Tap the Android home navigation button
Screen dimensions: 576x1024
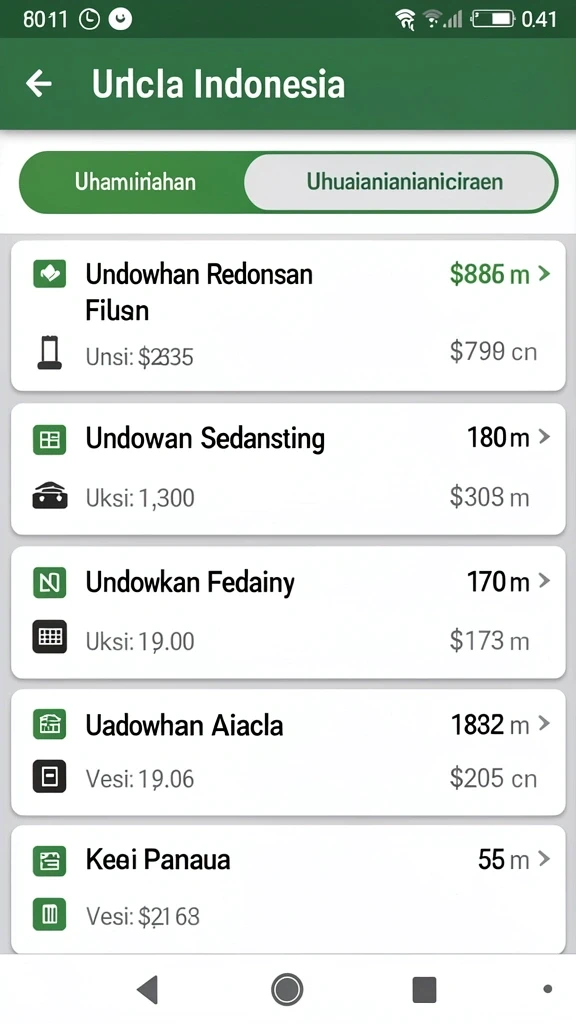coord(287,989)
